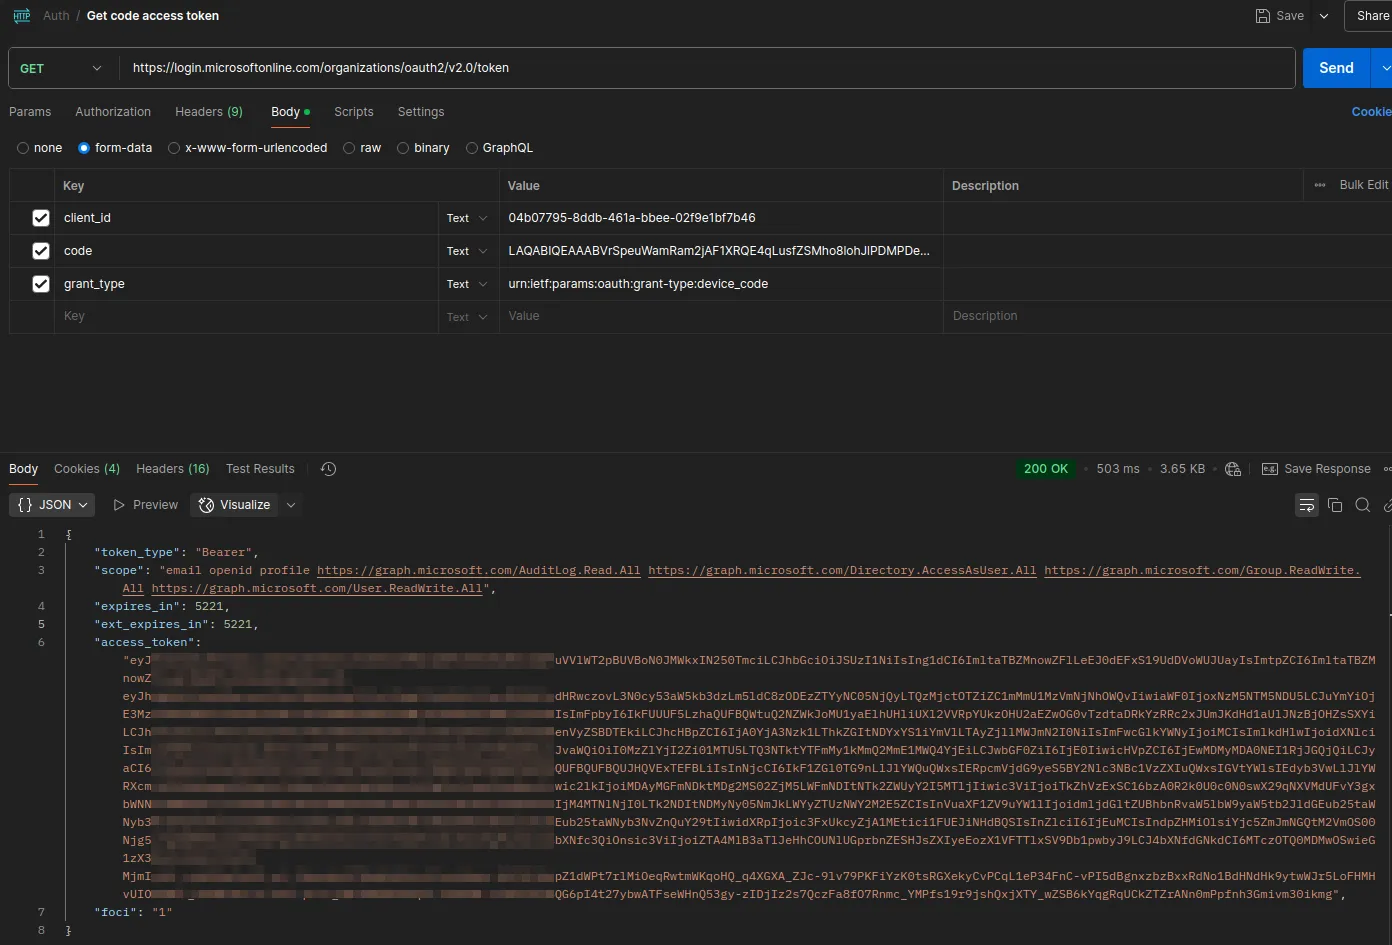1392x945 pixels.
Task: Open the AuditLog.Read.All scope link
Action: [x=479, y=570]
